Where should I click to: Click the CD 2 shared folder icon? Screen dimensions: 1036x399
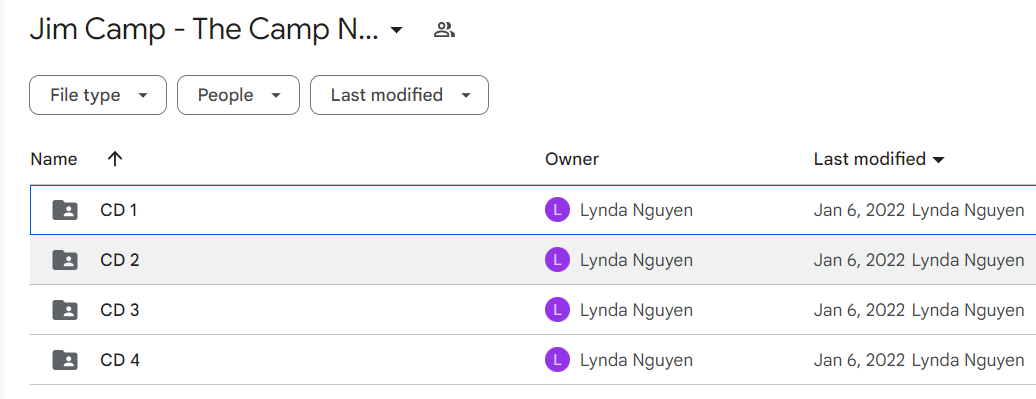click(65, 260)
